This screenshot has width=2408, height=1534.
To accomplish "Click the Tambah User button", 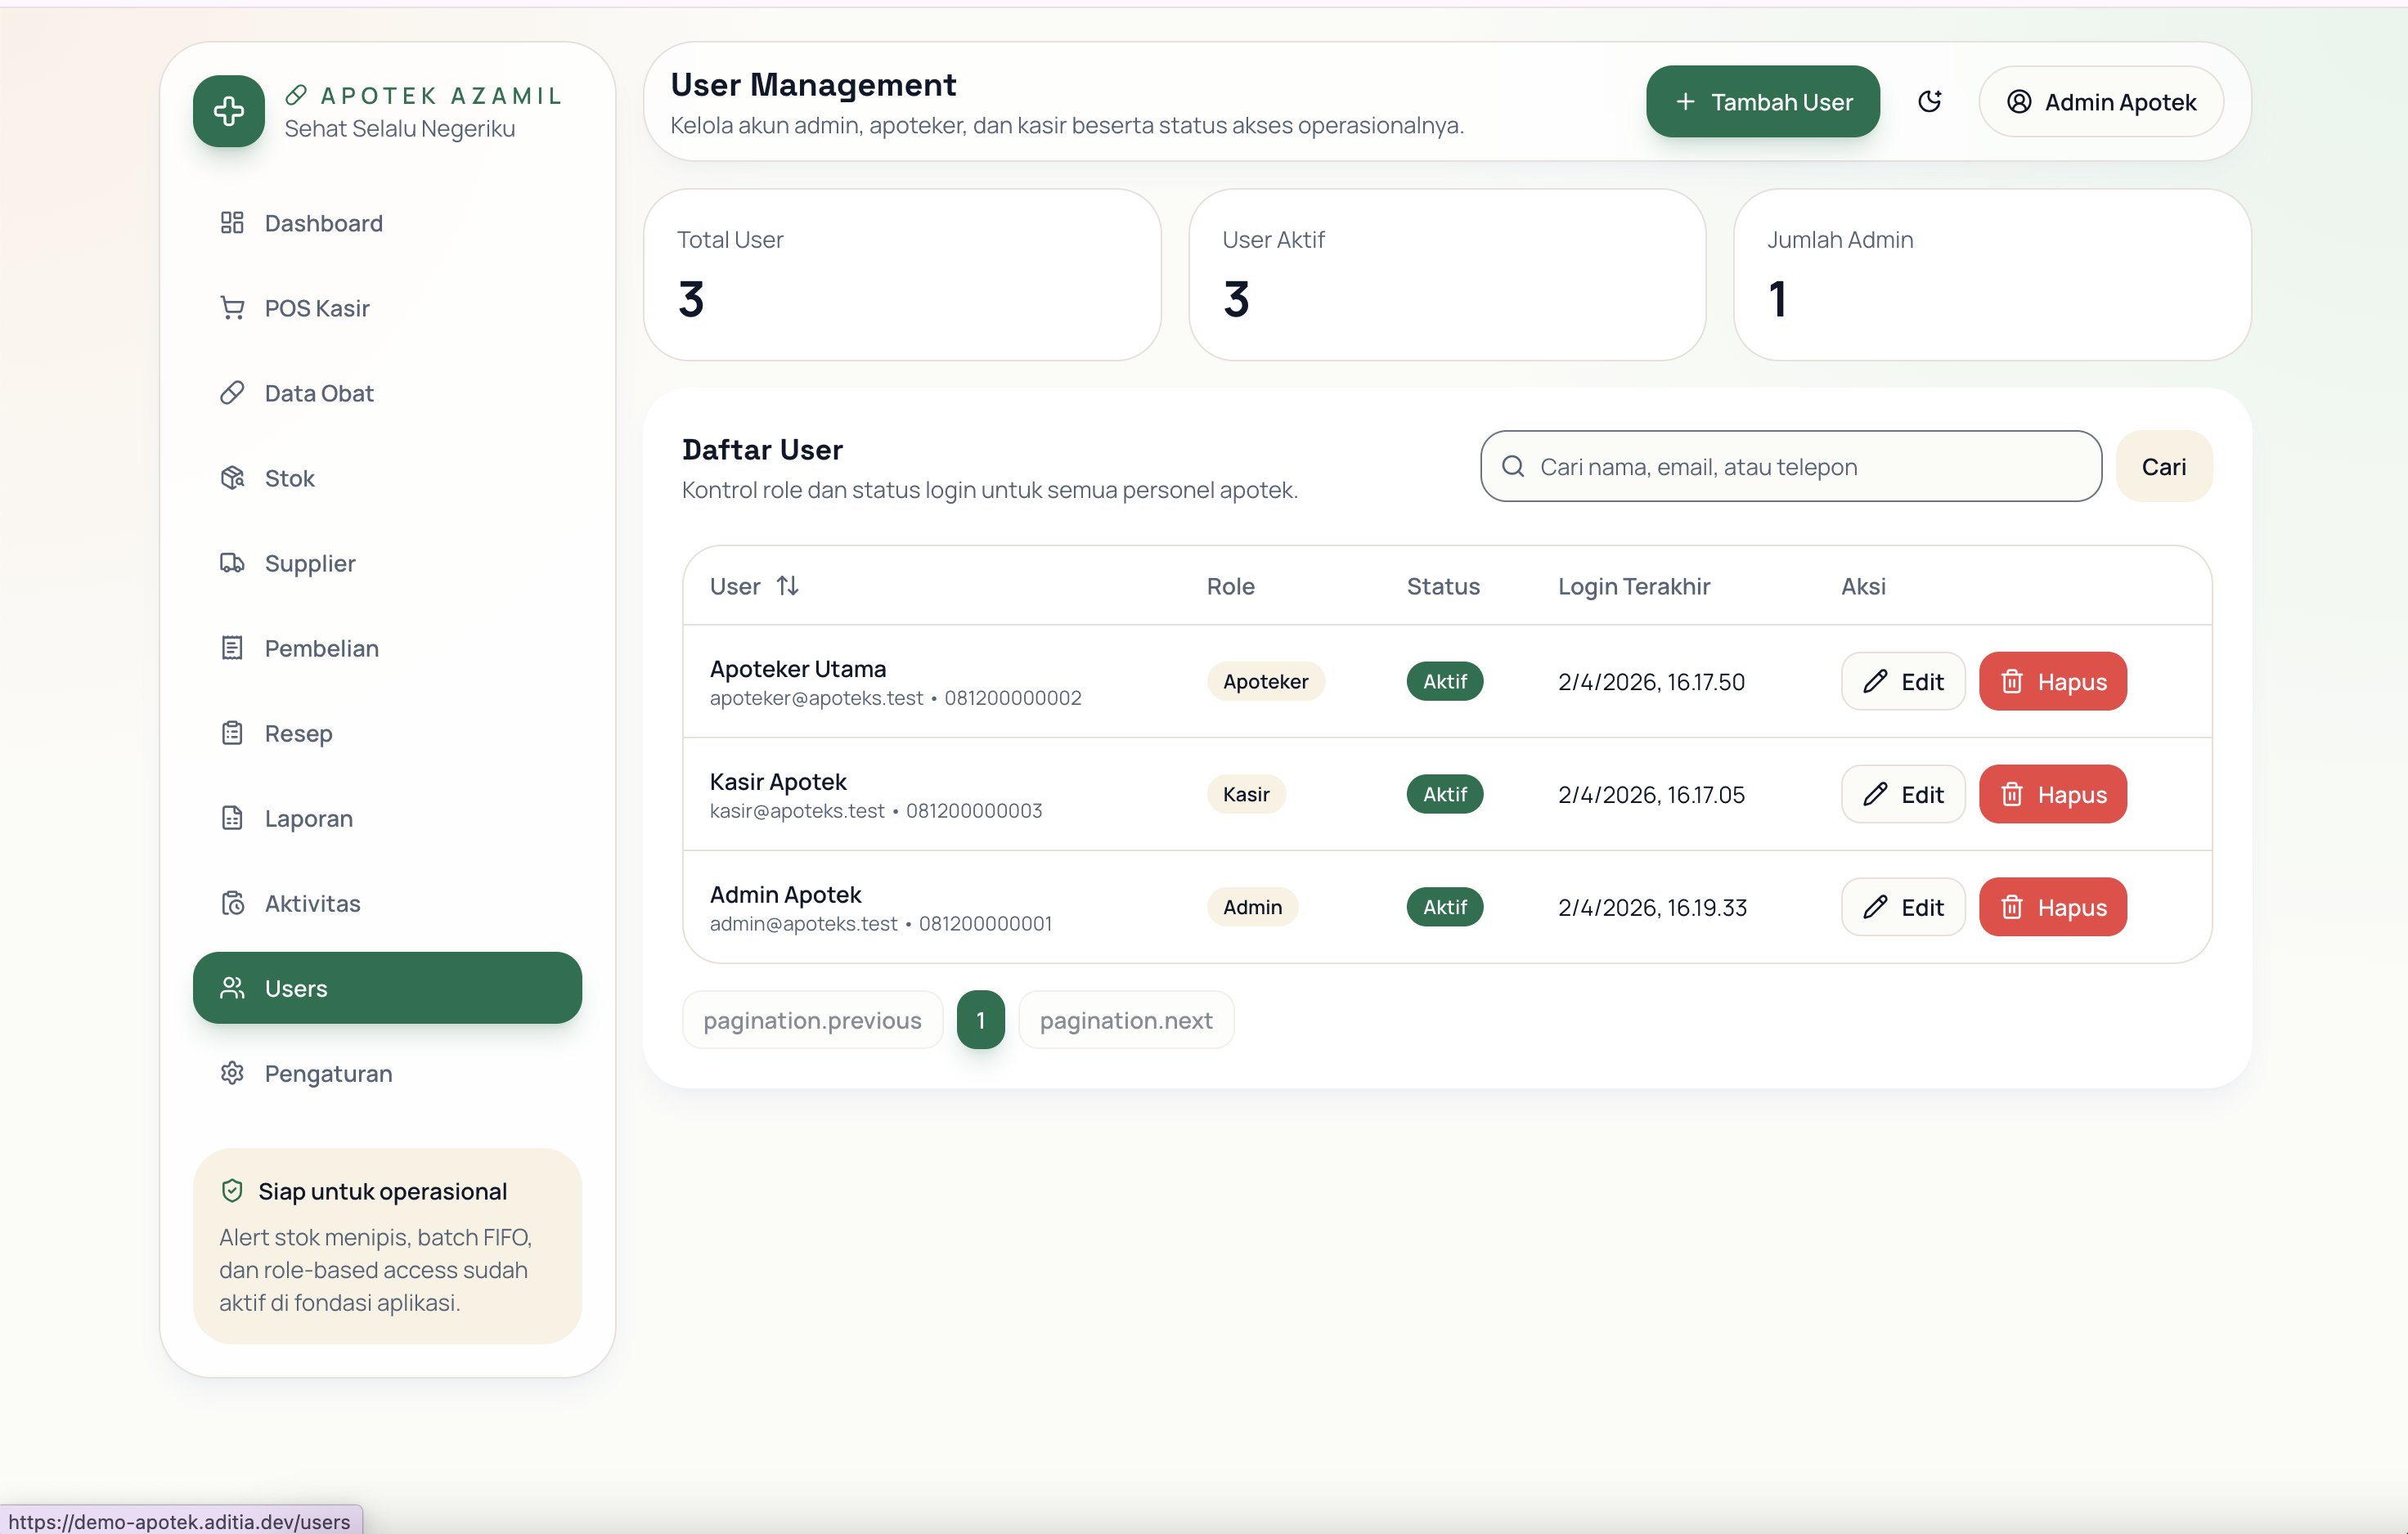I will click(x=1763, y=102).
